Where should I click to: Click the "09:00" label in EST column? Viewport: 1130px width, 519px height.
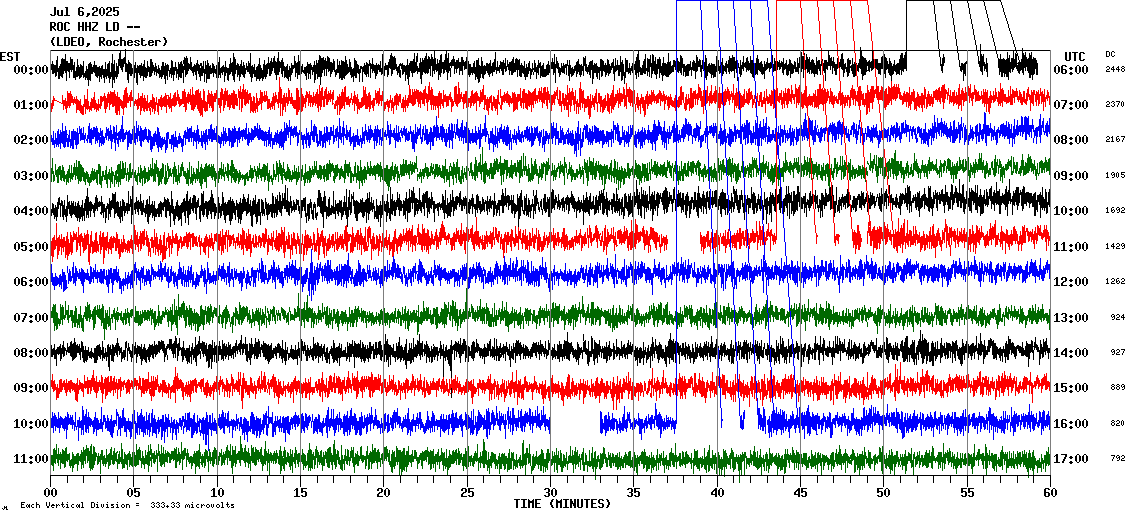coord(30,388)
